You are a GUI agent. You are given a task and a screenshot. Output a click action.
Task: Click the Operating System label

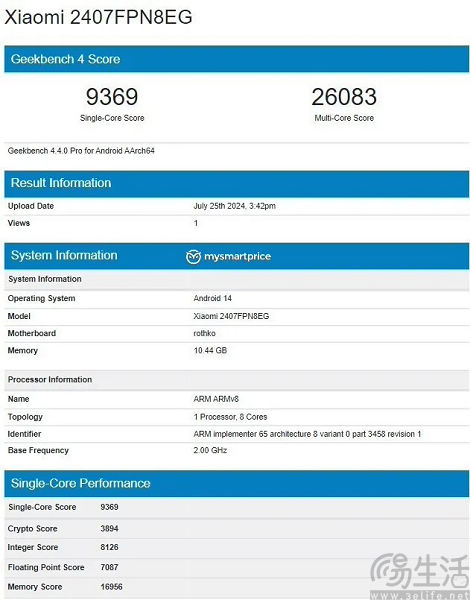41,298
